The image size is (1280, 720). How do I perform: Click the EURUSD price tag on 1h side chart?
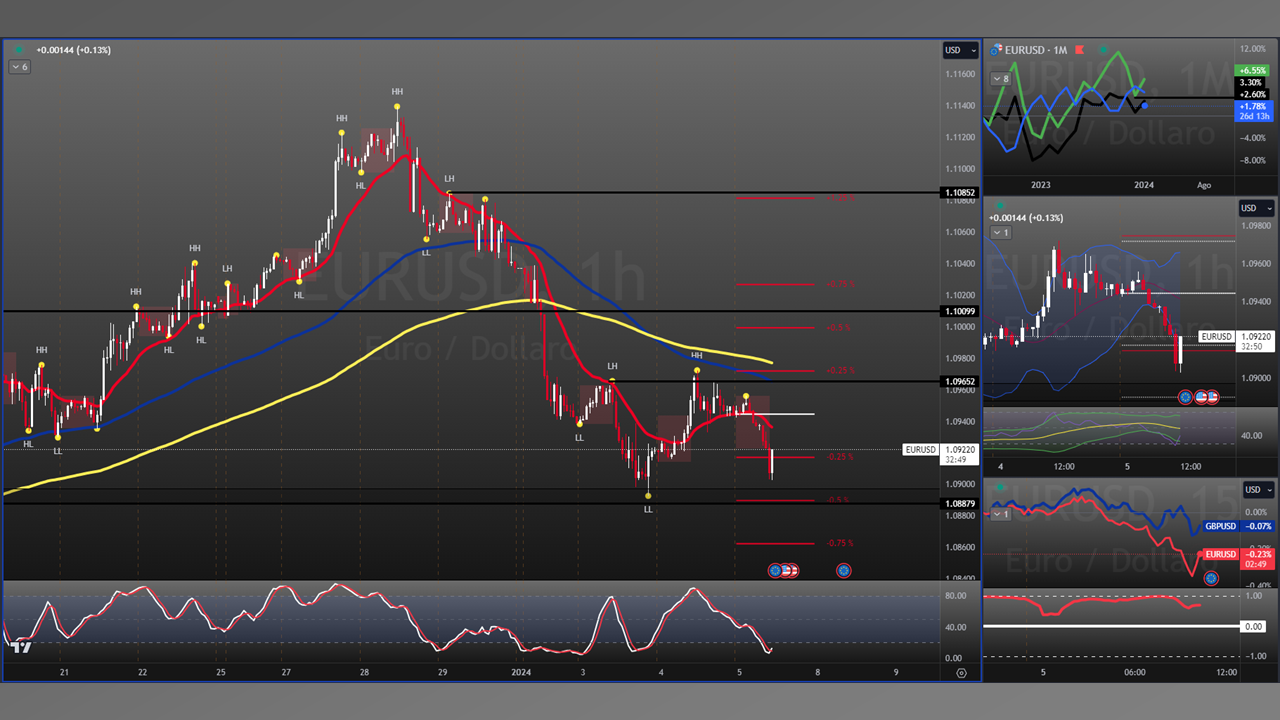pyautogui.click(x=1217, y=337)
